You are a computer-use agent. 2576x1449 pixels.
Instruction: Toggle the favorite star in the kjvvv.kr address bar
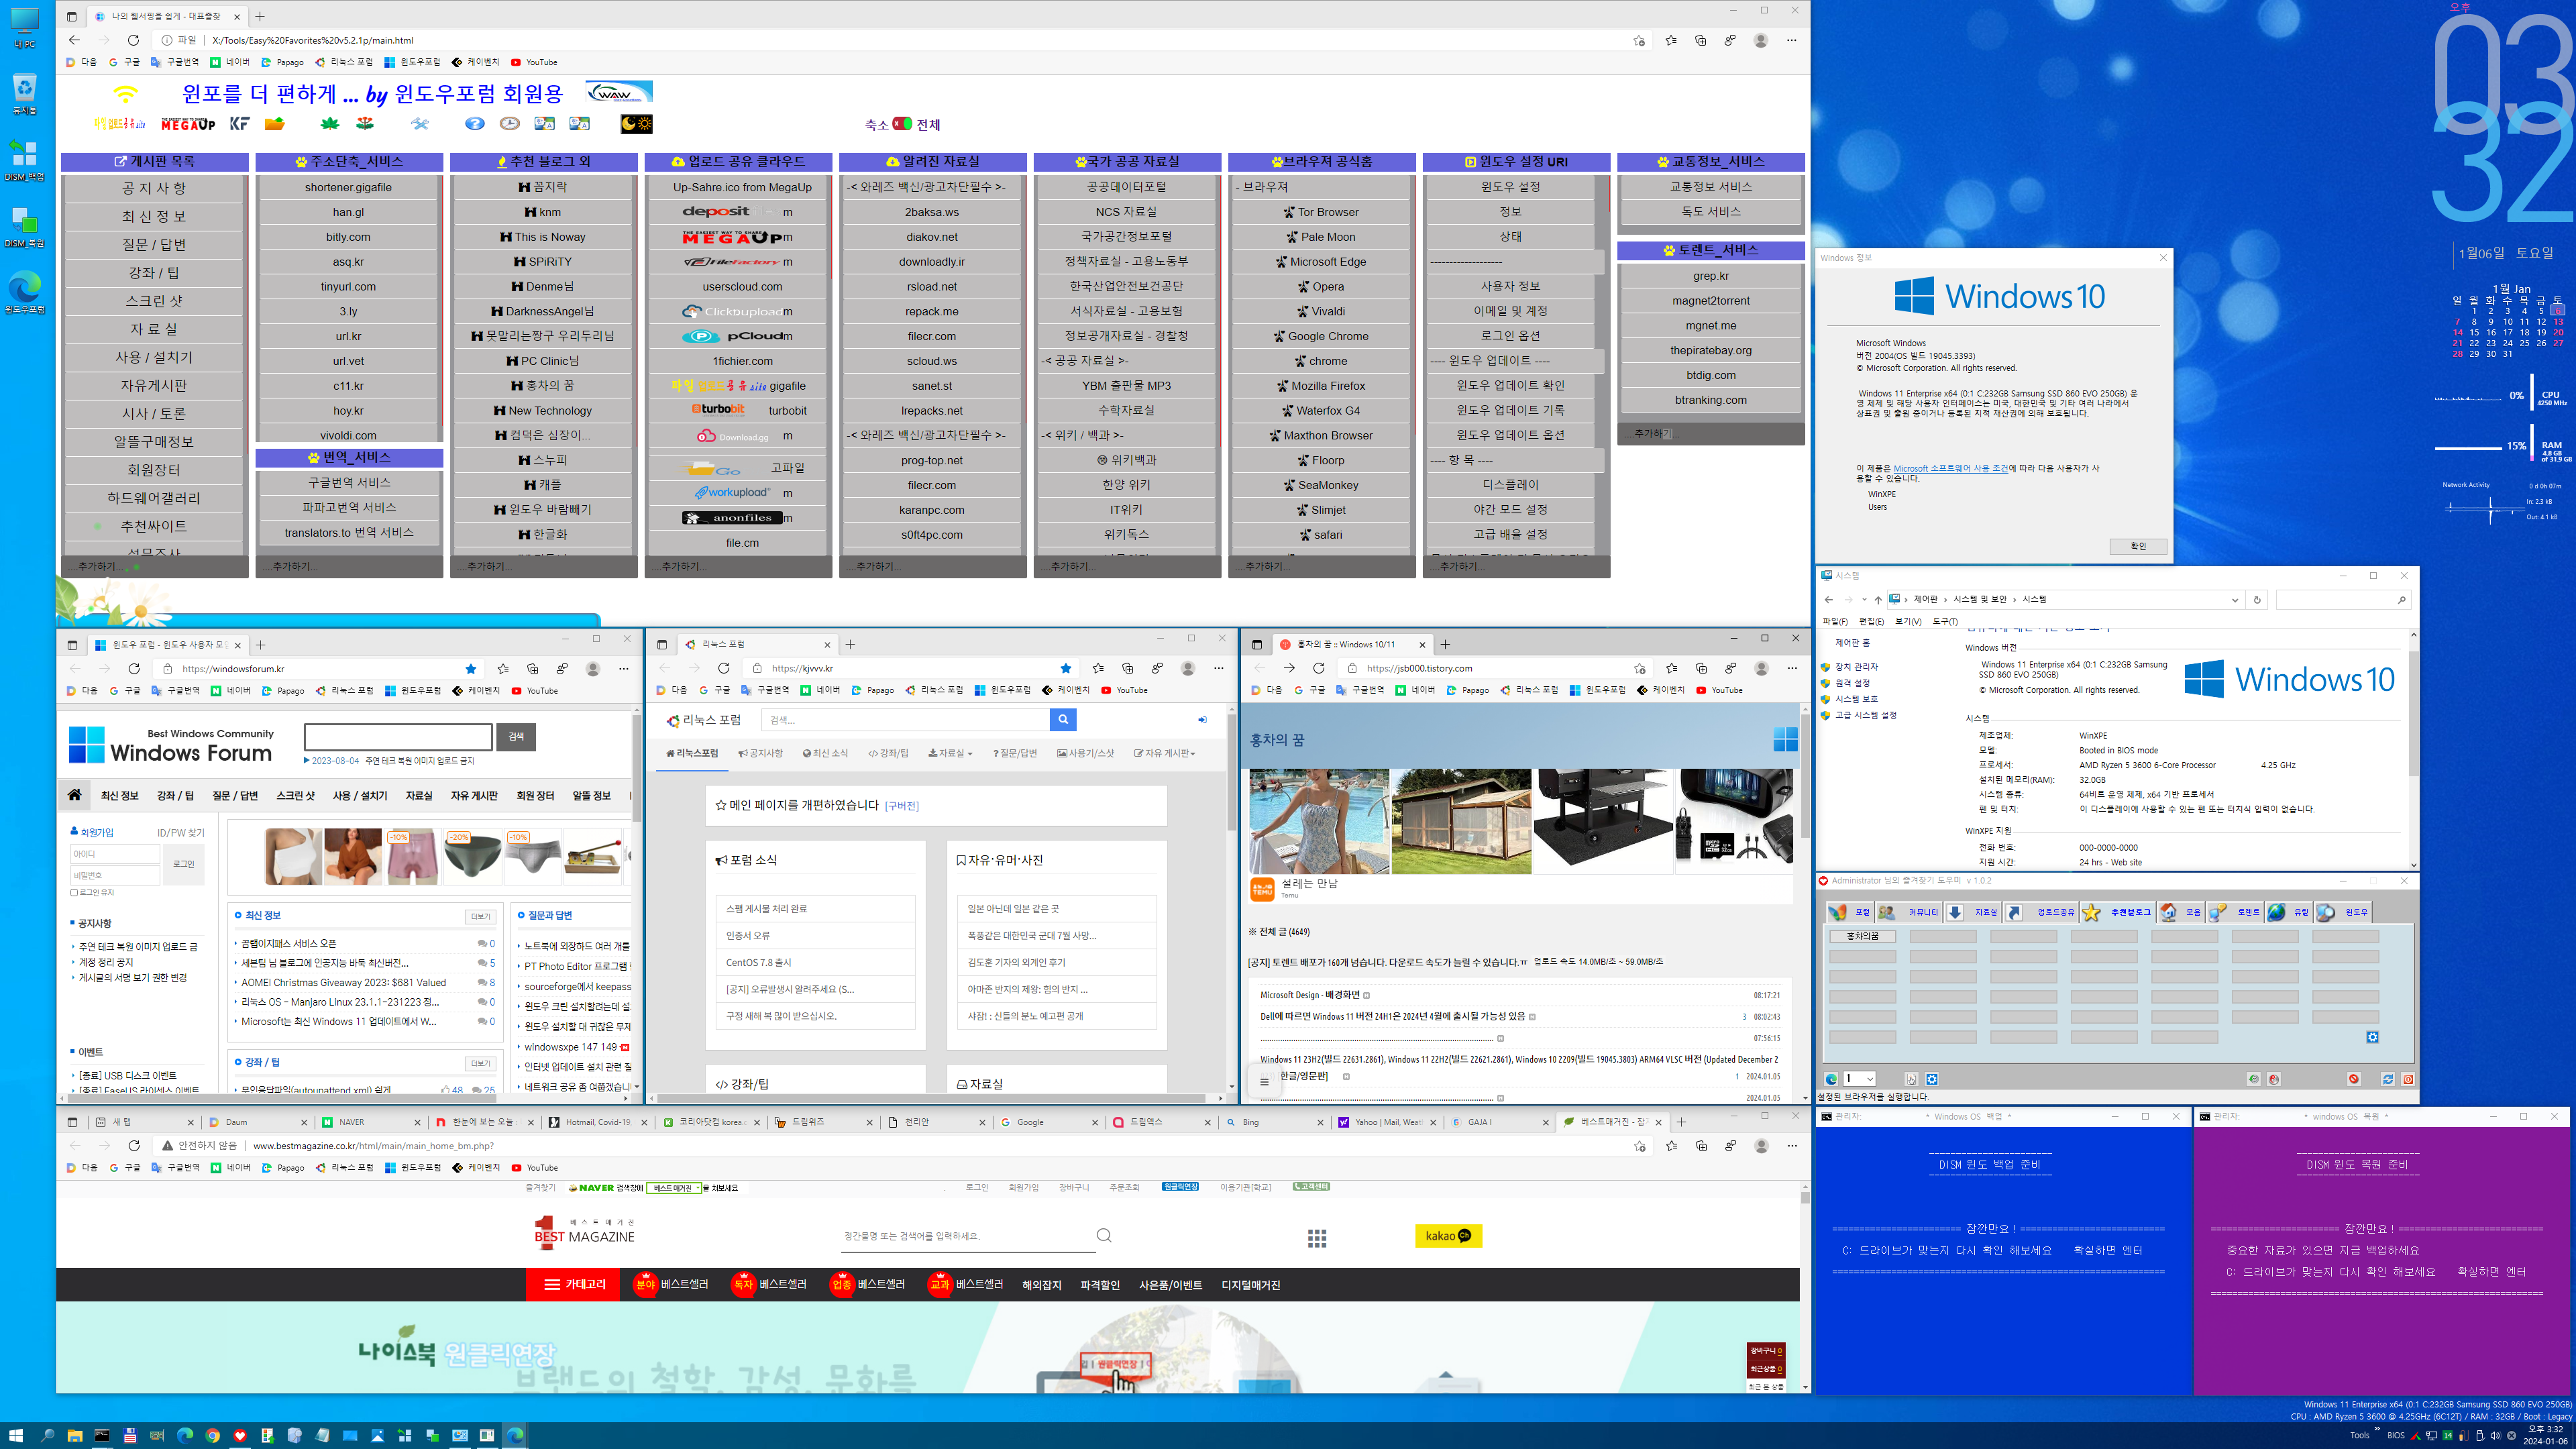pyautogui.click(x=1066, y=669)
